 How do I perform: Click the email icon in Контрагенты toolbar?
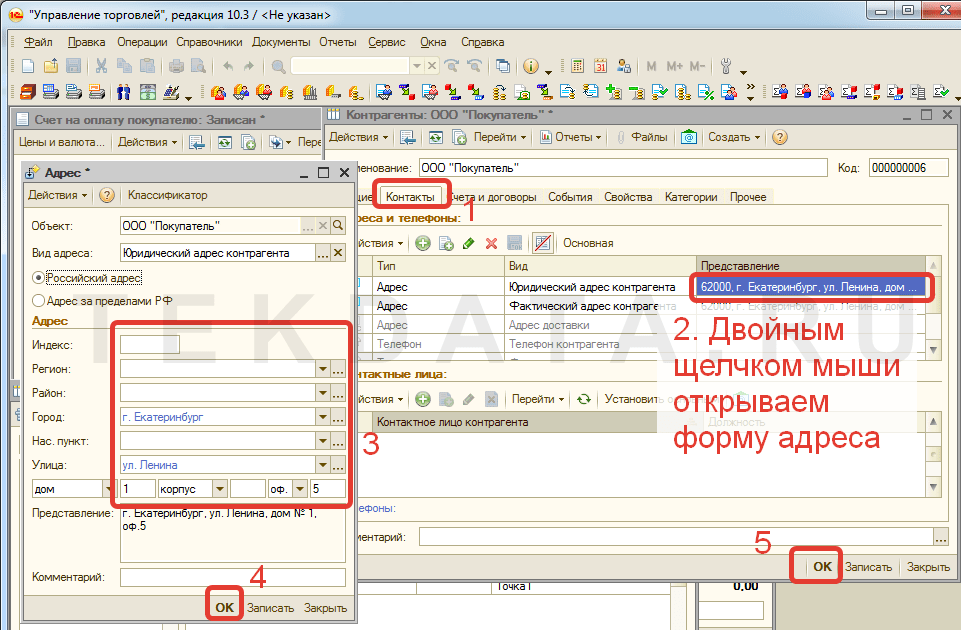click(x=689, y=137)
